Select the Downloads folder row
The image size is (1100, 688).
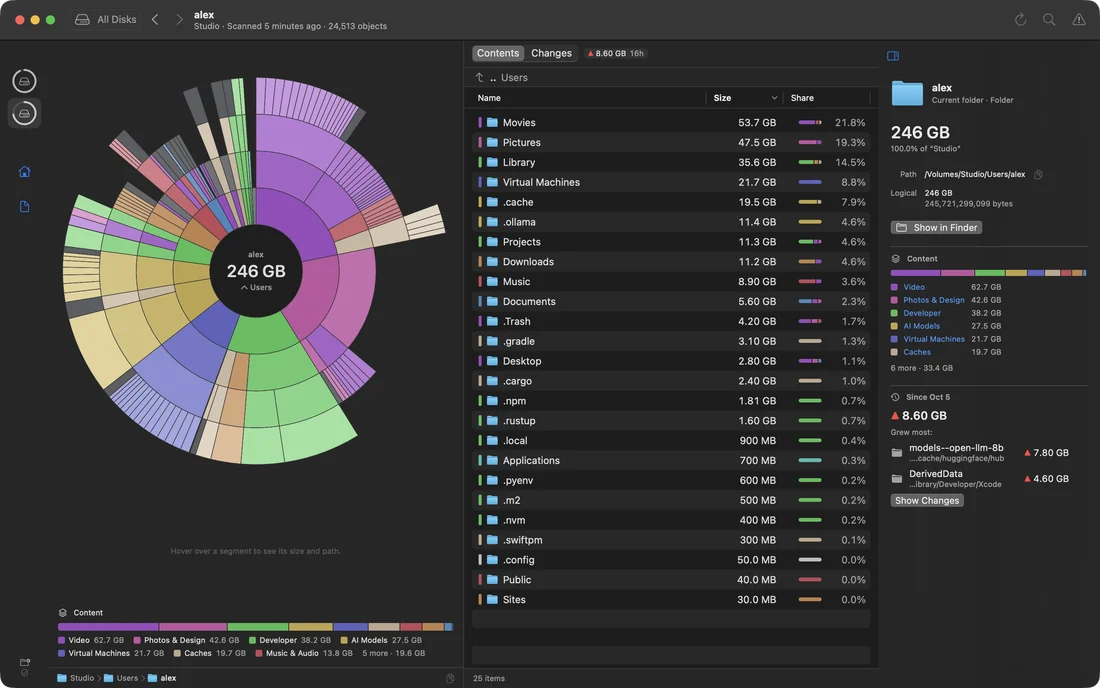671,262
